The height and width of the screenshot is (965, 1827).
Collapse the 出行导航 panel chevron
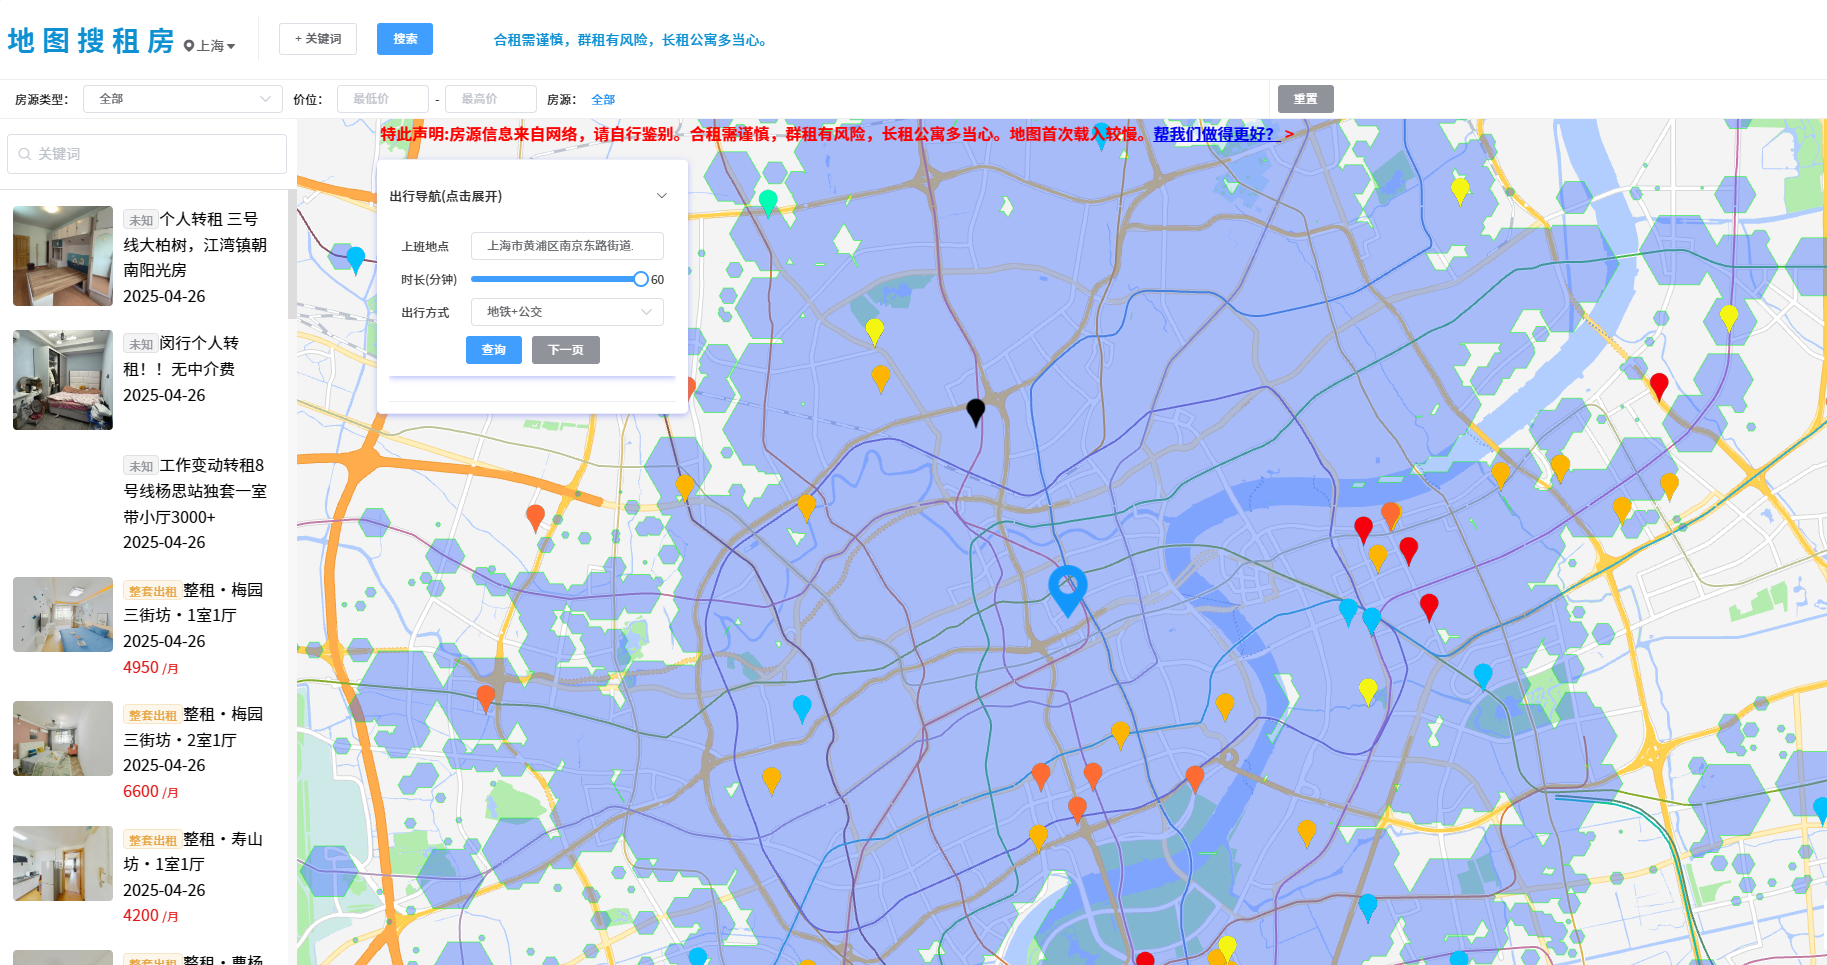click(x=661, y=196)
